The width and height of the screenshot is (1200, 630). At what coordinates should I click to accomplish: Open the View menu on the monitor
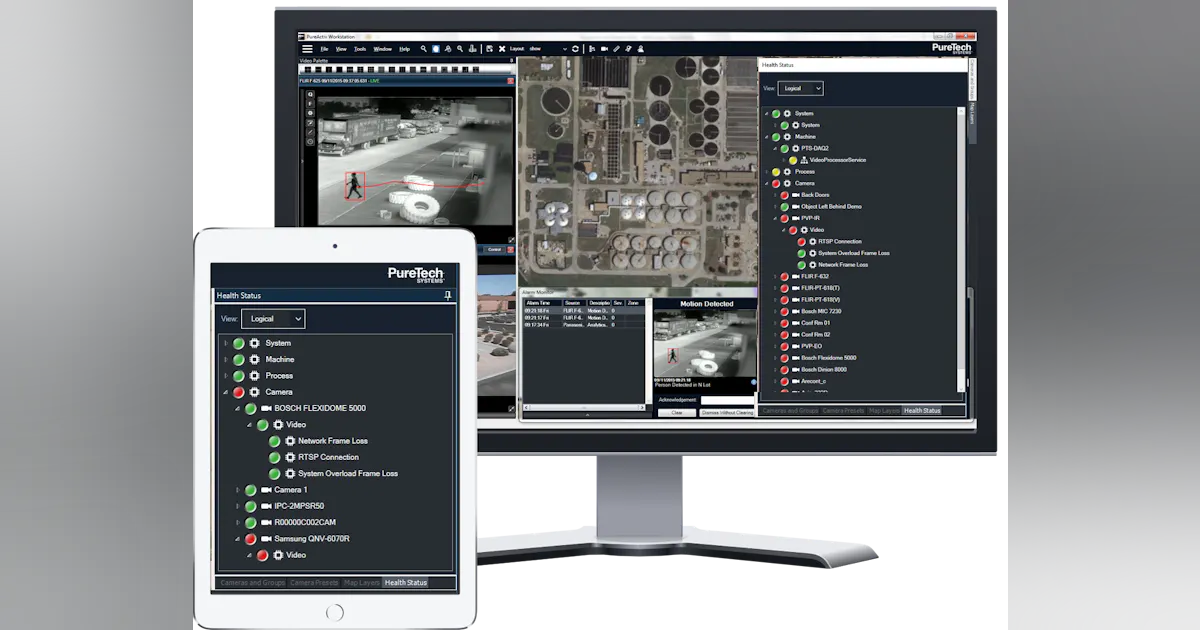[341, 49]
